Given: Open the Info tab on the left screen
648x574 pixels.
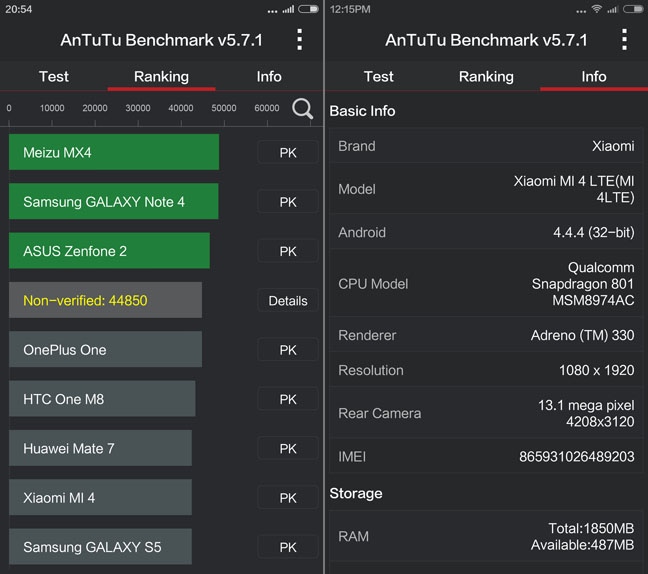Looking at the screenshot, I should pos(269,76).
